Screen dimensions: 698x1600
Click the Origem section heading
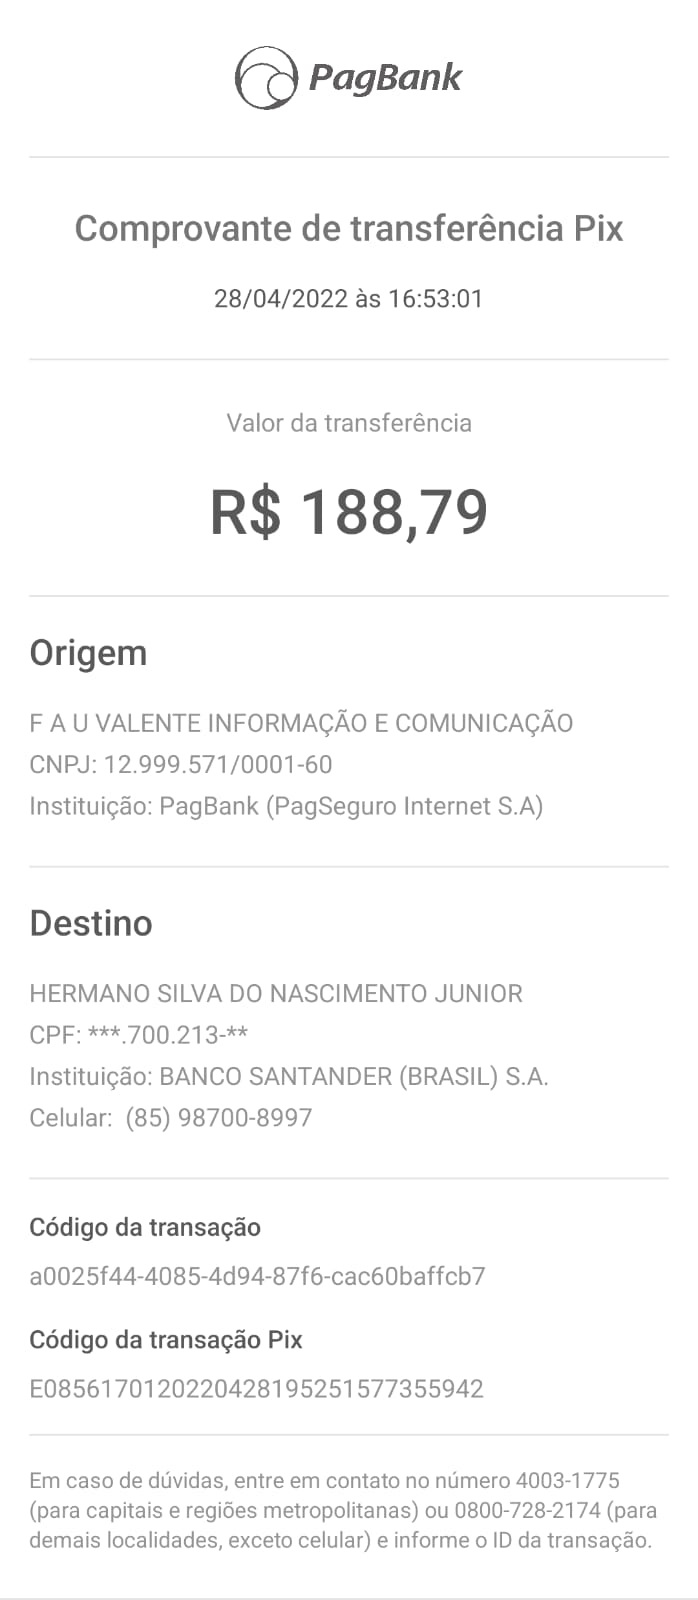(x=88, y=653)
